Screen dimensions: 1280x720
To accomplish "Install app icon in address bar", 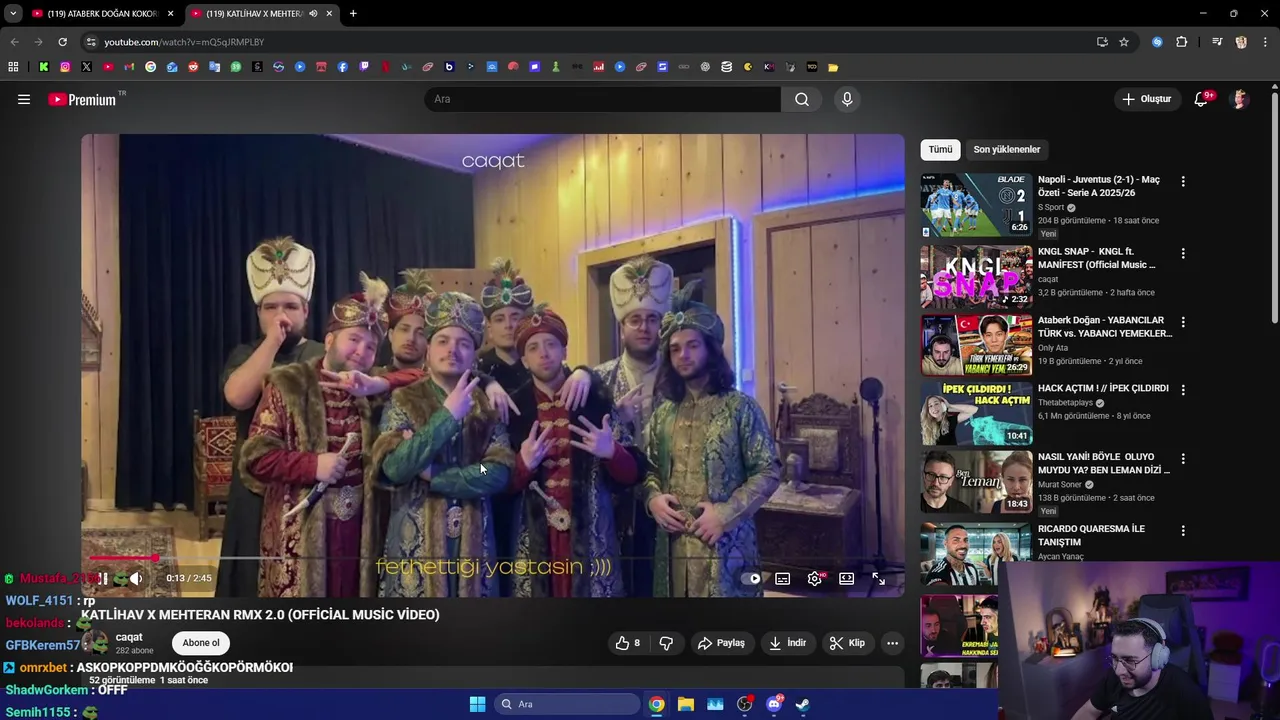I will click(x=1102, y=42).
